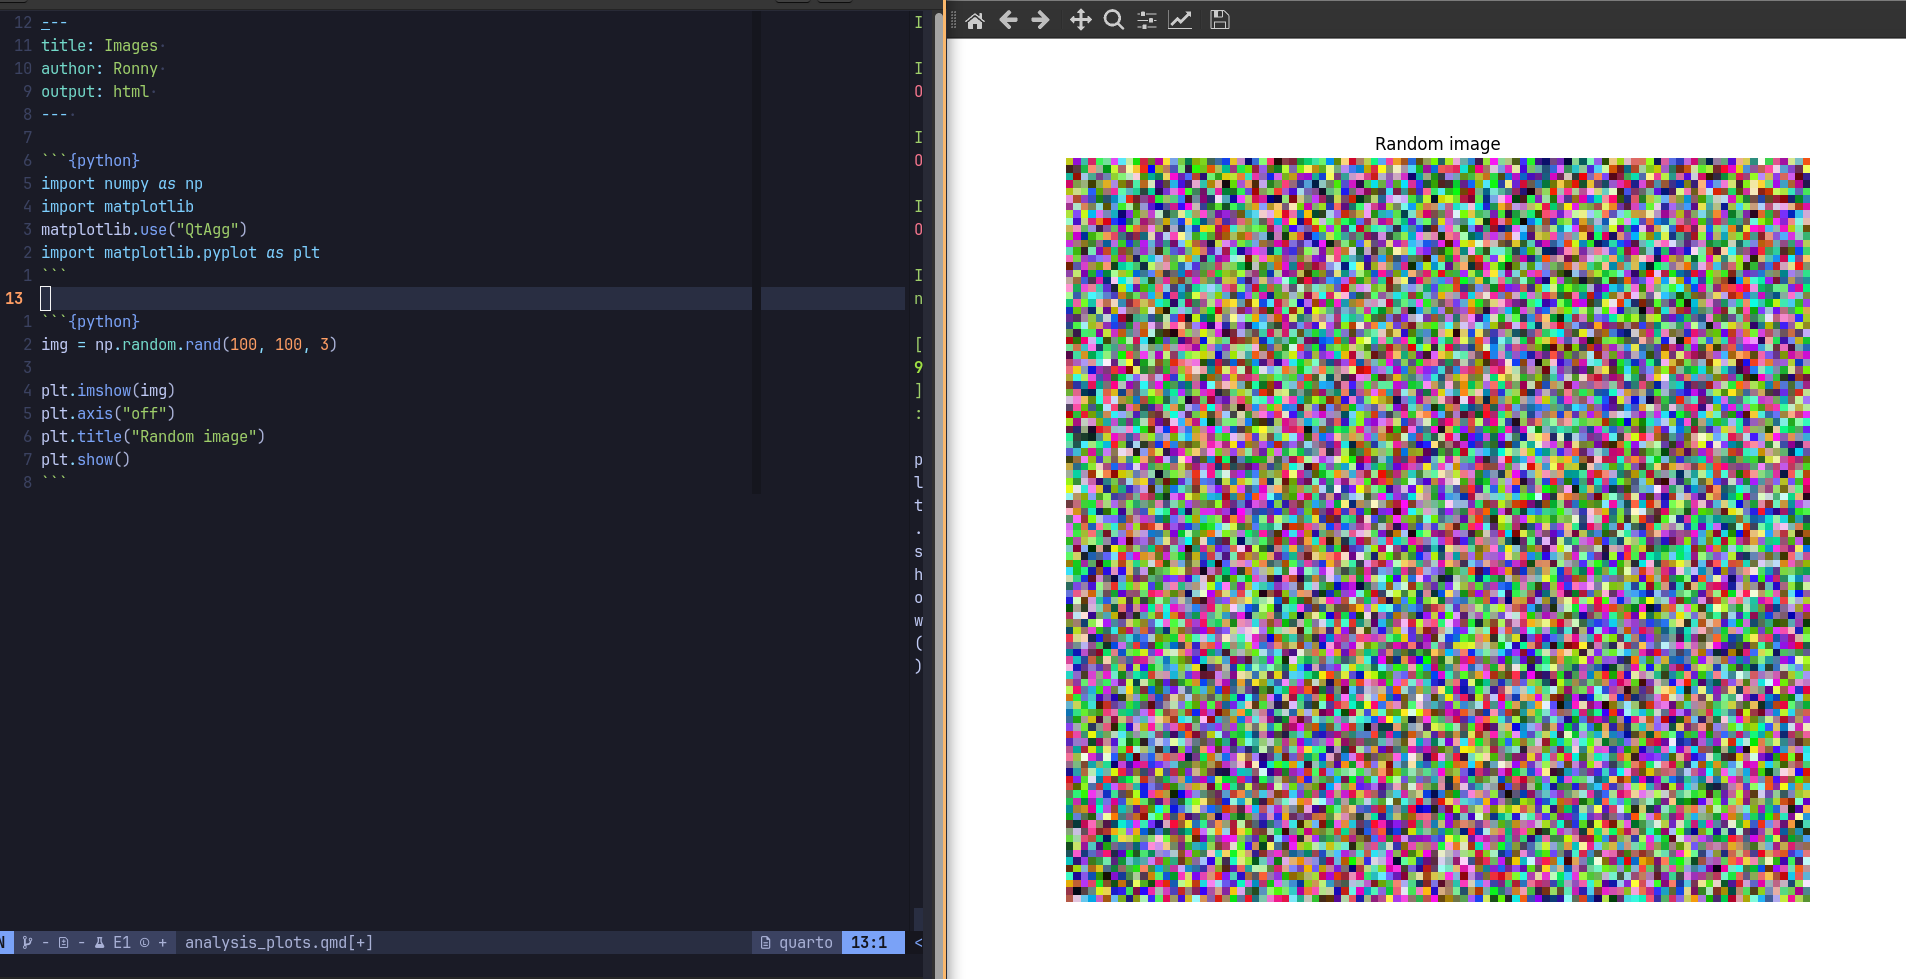Activate the zoom to rectangle tool

click(1113, 20)
